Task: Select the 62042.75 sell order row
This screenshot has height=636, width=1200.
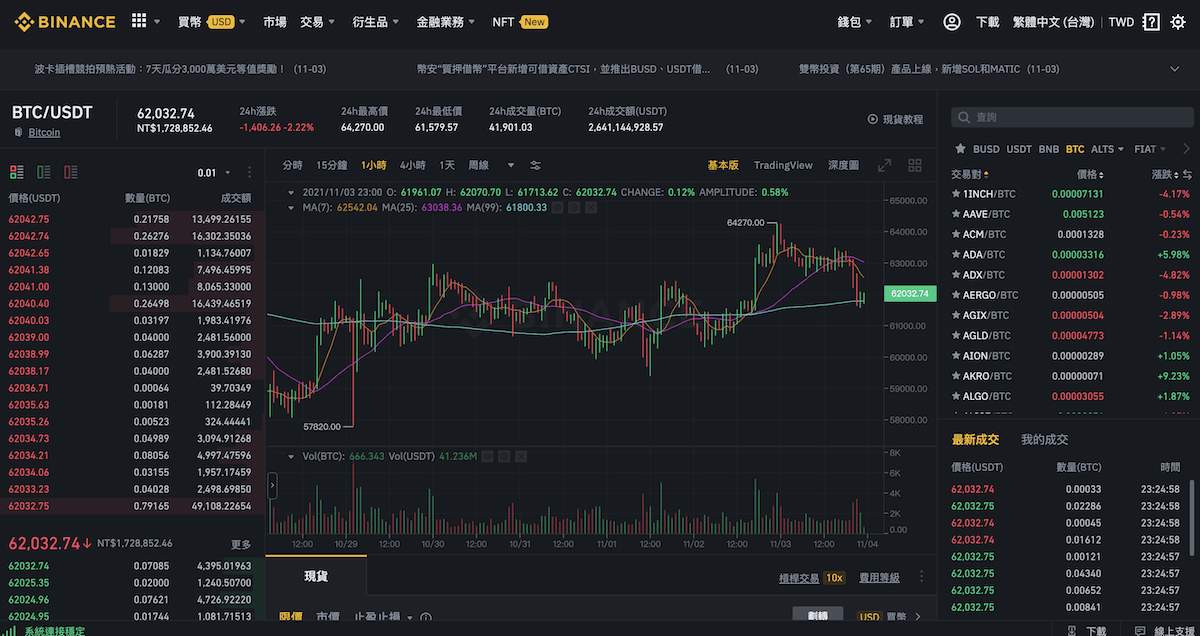Action: click(x=132, y=218)
